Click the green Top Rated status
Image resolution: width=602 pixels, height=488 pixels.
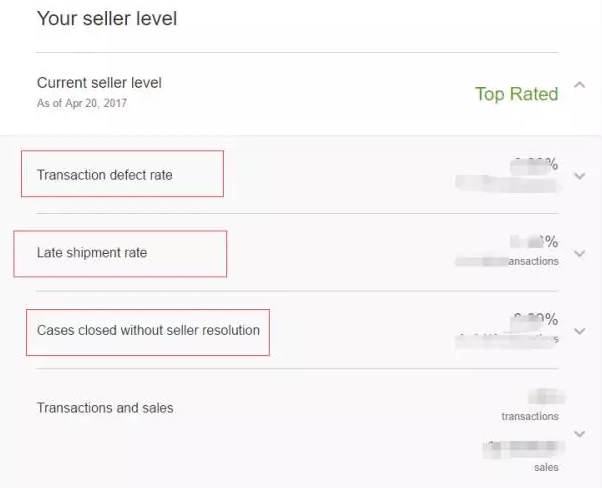pos(516,94)
